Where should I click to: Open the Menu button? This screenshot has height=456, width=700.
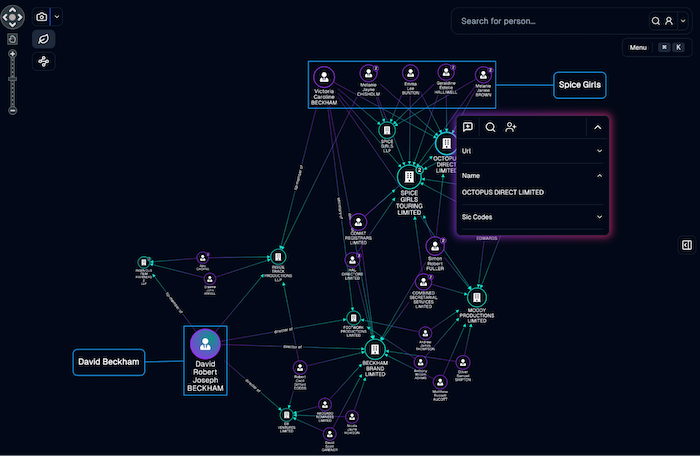pyautogui.click(x=638, y=47)
